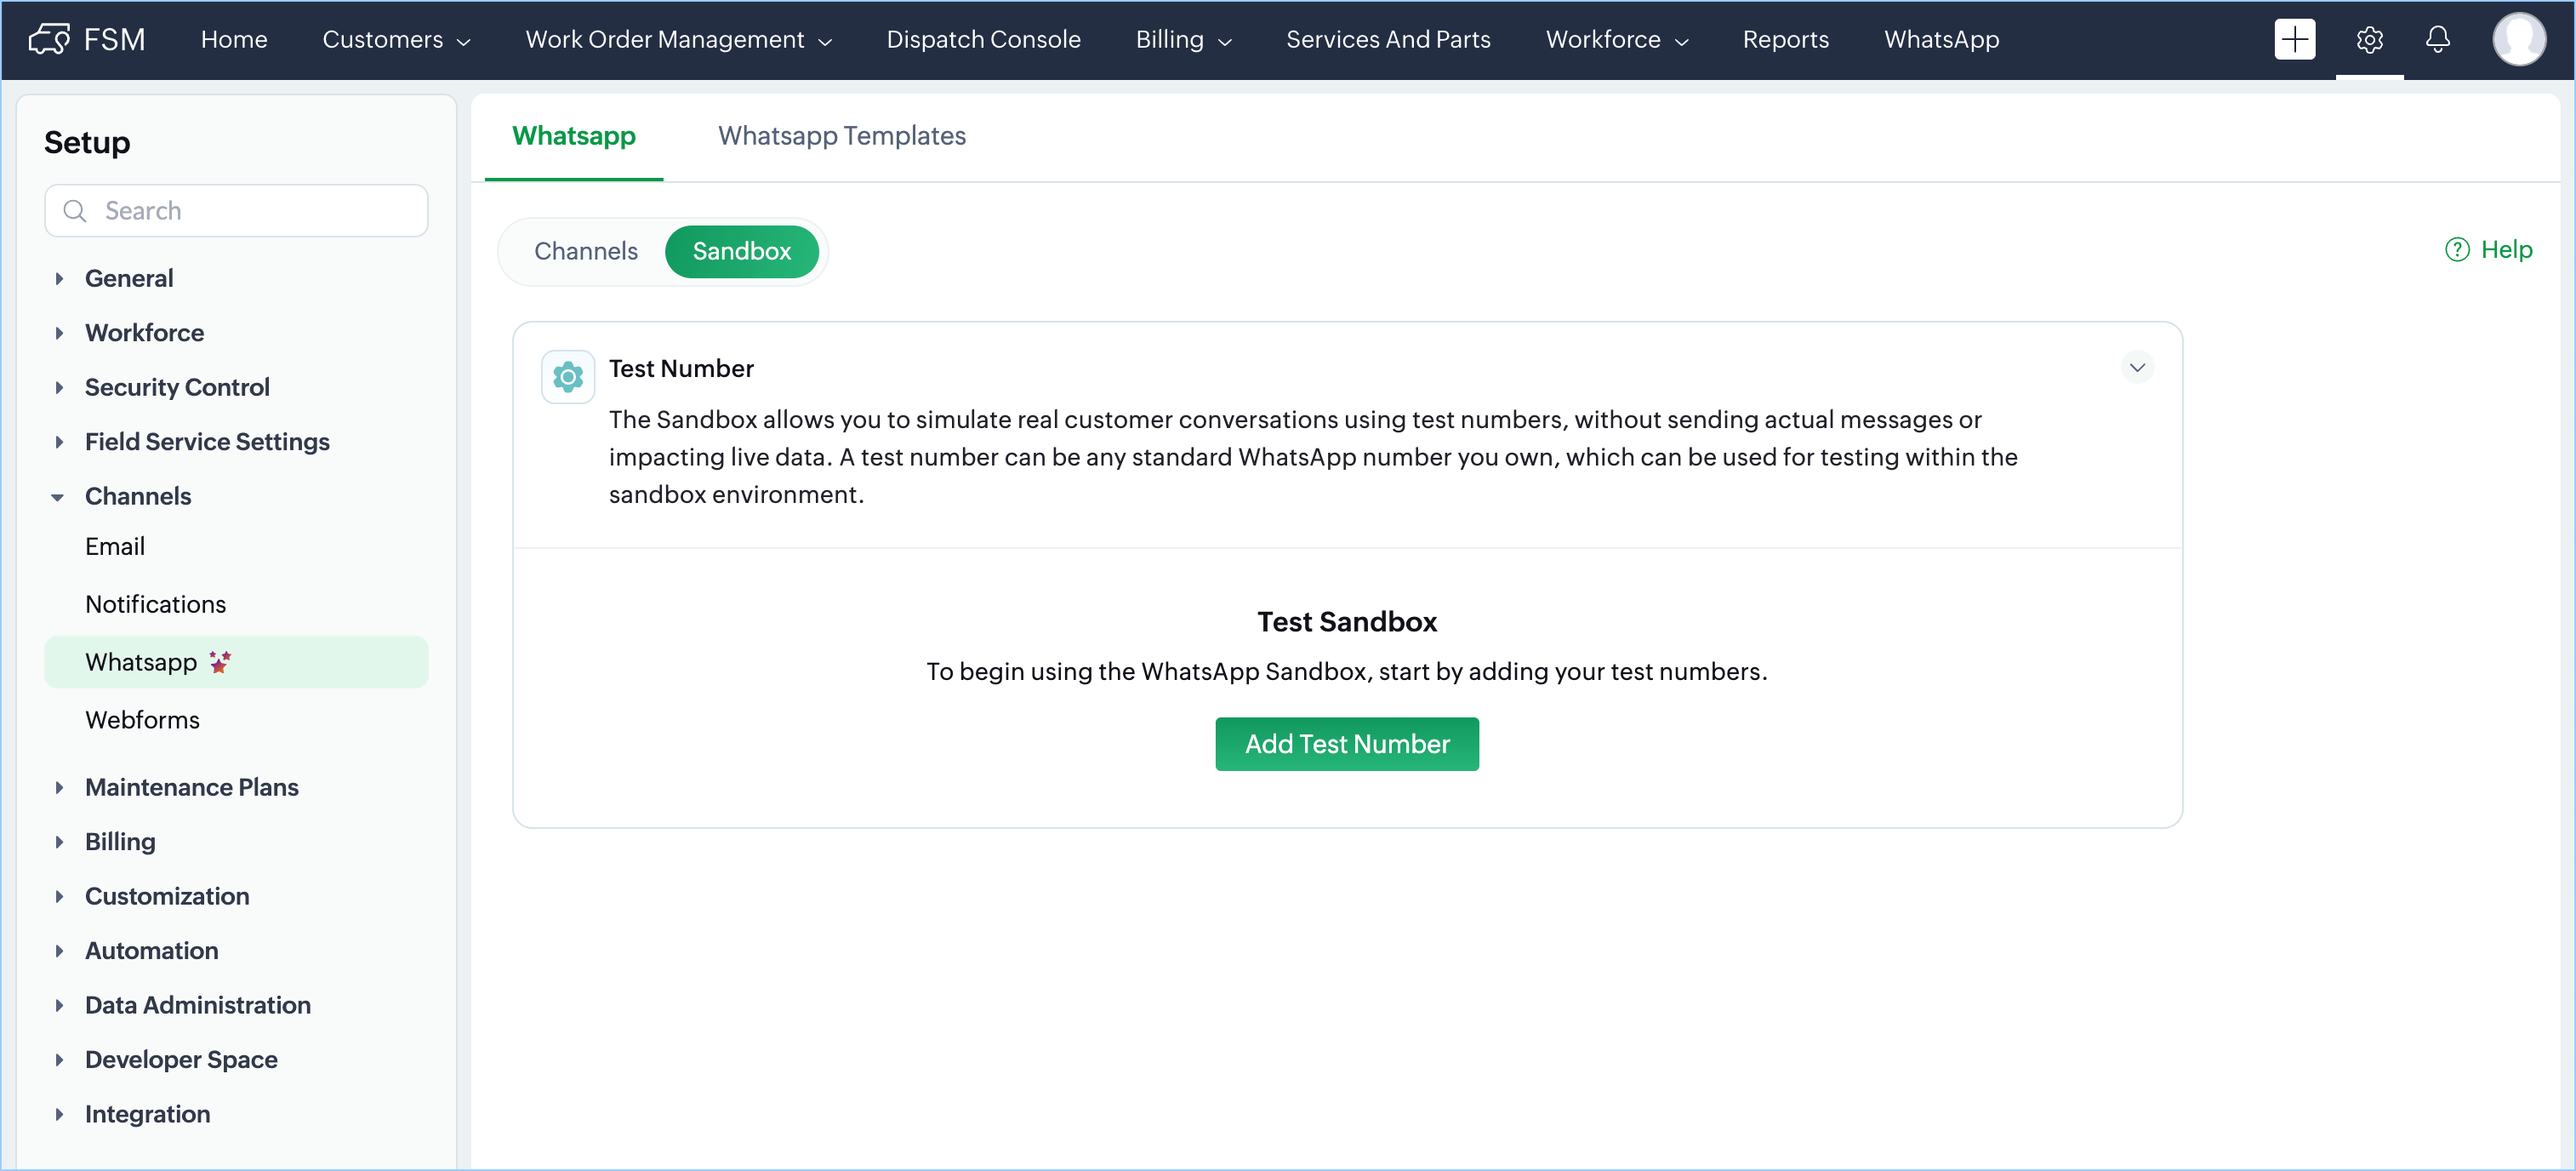The height and width of the screenshot is (1171, 2576).
Task: Click the Integration label
Action: point(147,1113)
